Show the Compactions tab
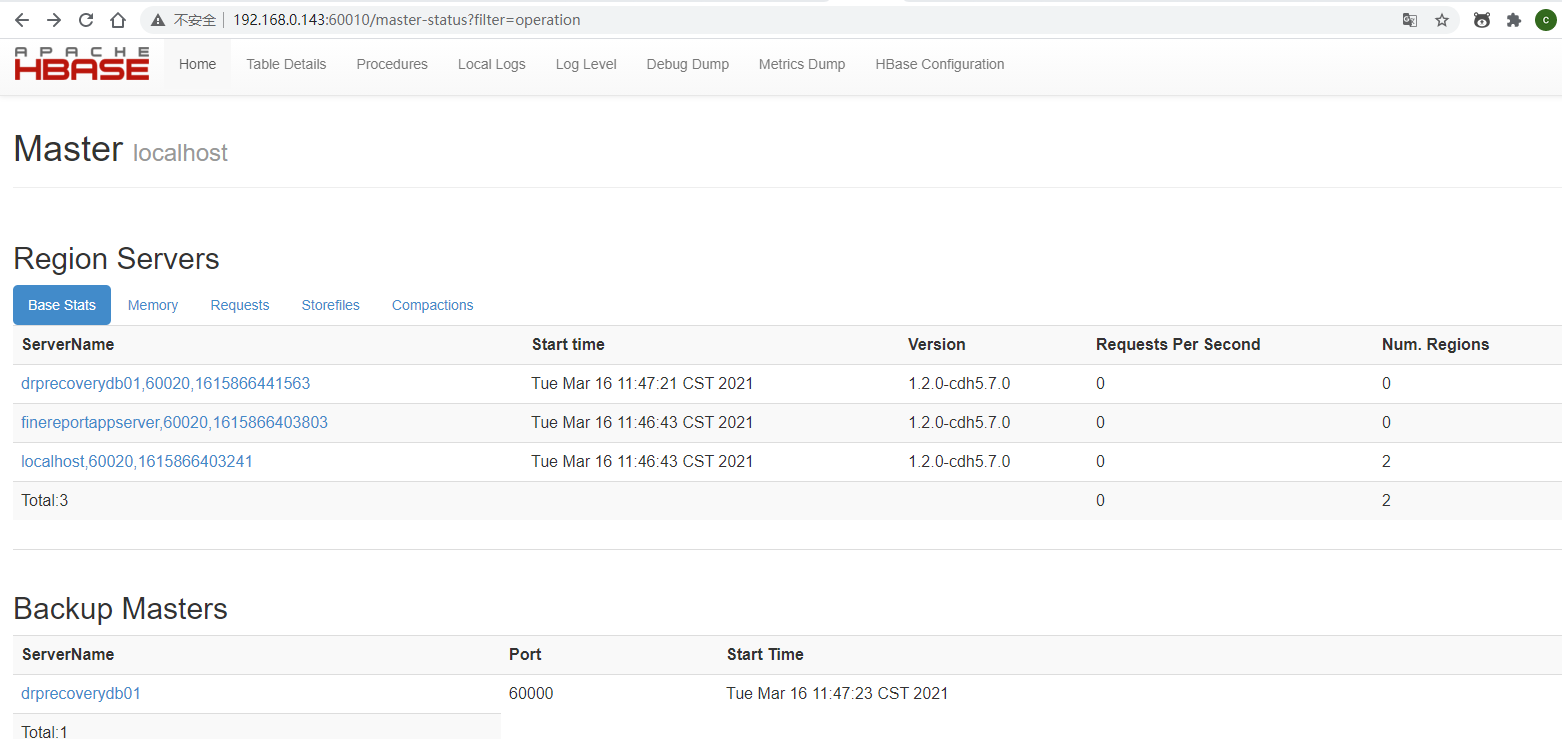 pyautogui.click(x=432, y=305)
